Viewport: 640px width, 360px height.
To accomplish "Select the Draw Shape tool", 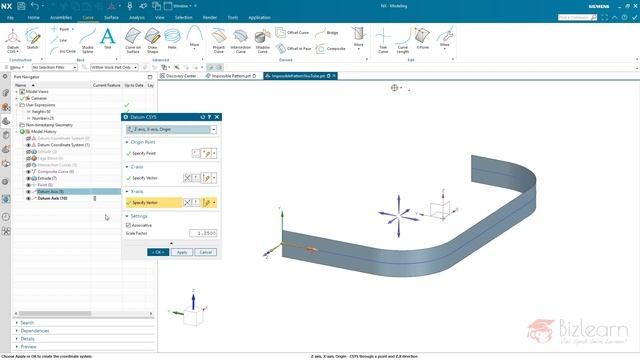I will (153, 40).
